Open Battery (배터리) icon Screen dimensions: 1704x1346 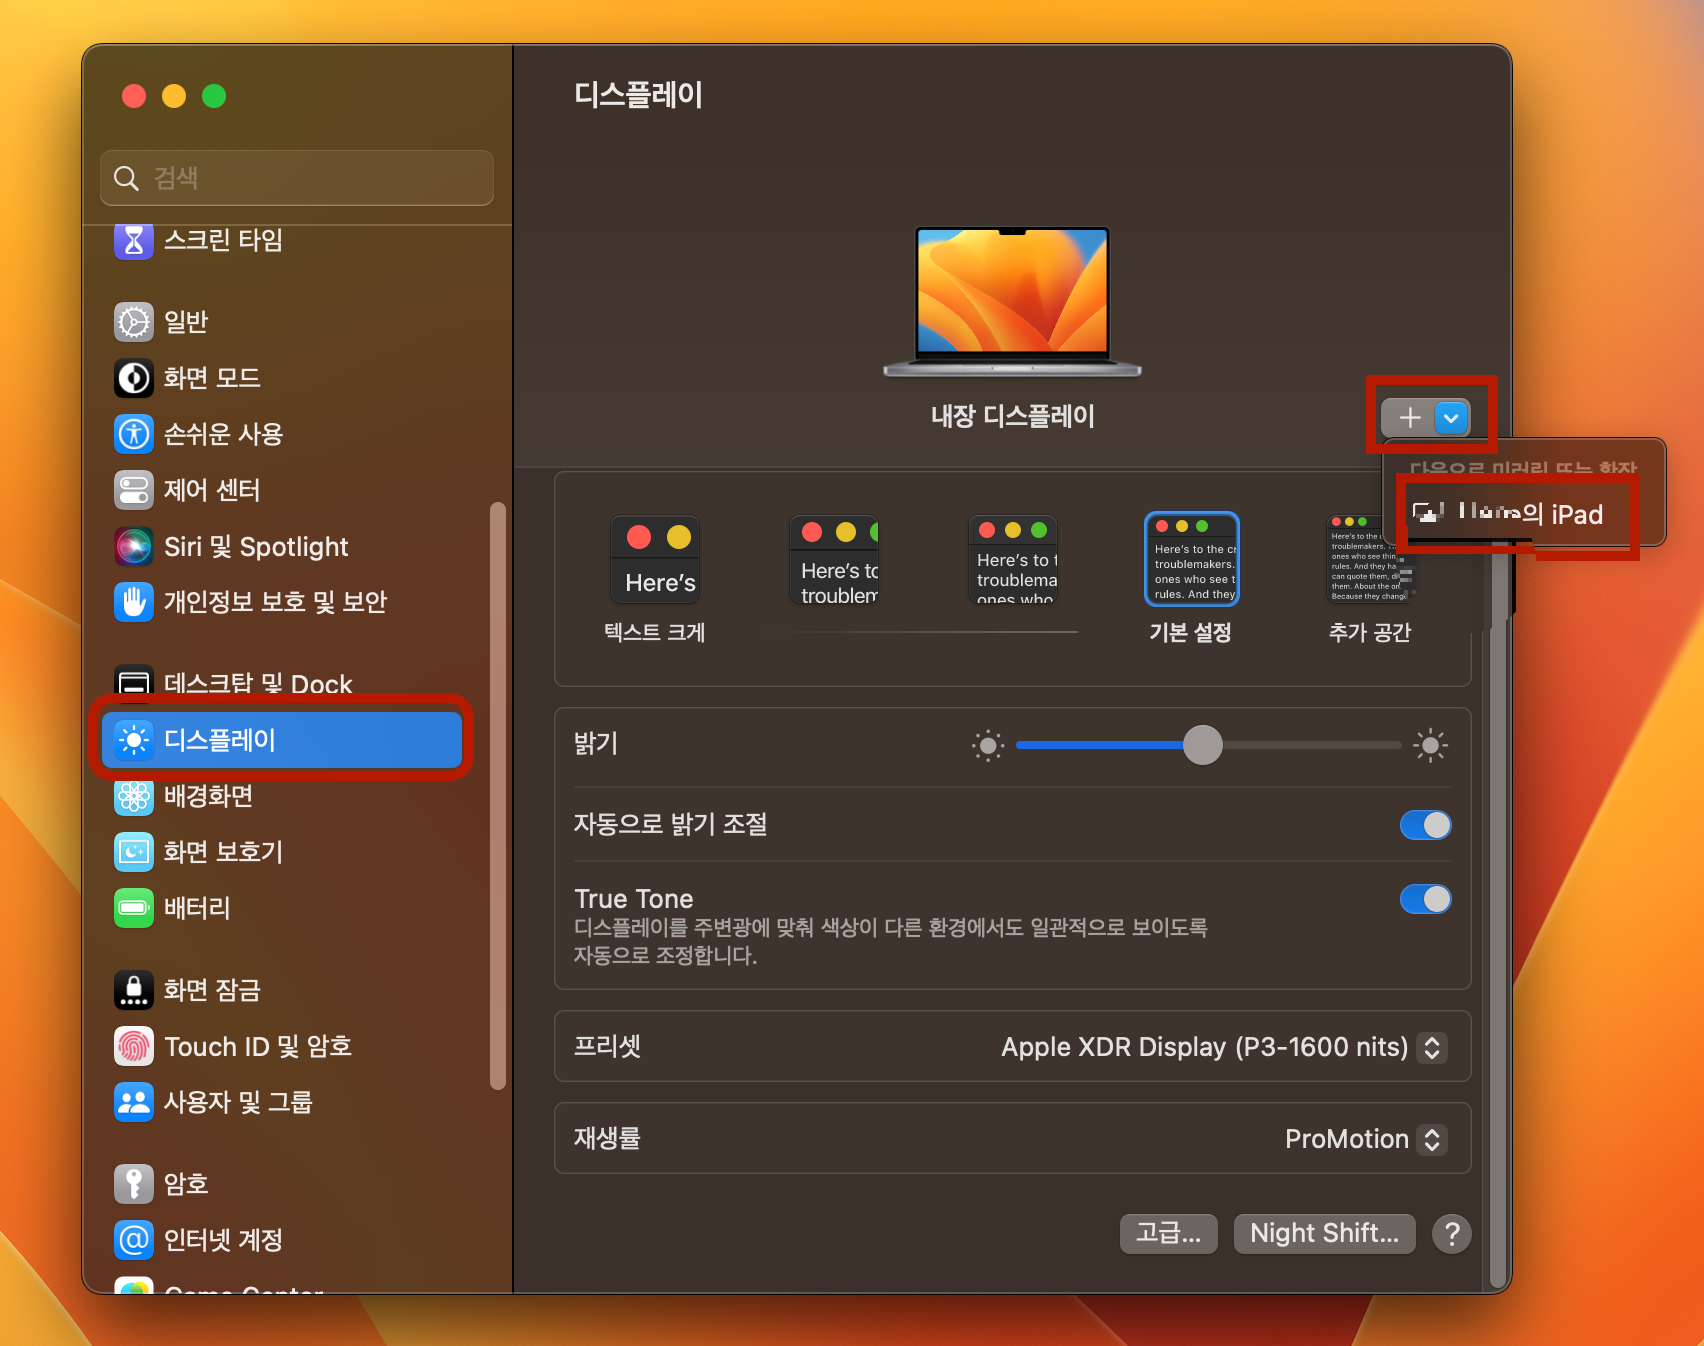(134, 908)
